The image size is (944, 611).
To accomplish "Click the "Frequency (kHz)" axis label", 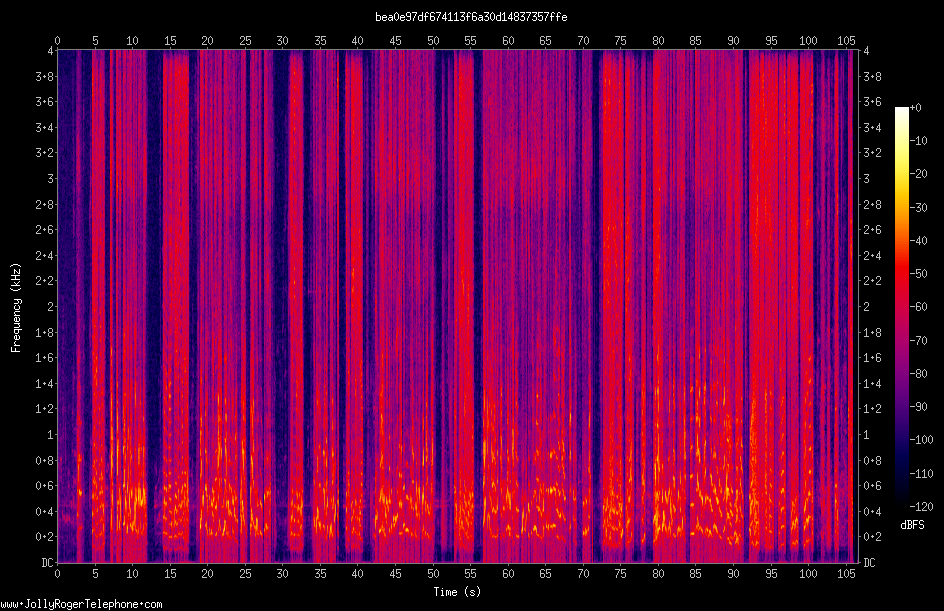I will [16, 308].
